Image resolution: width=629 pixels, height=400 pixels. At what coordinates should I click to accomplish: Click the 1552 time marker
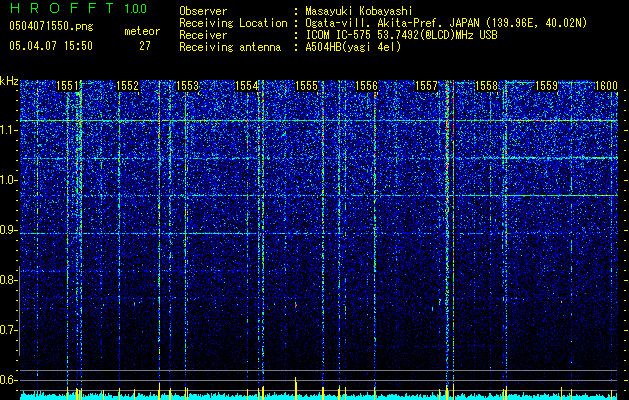tap(127, 86)
